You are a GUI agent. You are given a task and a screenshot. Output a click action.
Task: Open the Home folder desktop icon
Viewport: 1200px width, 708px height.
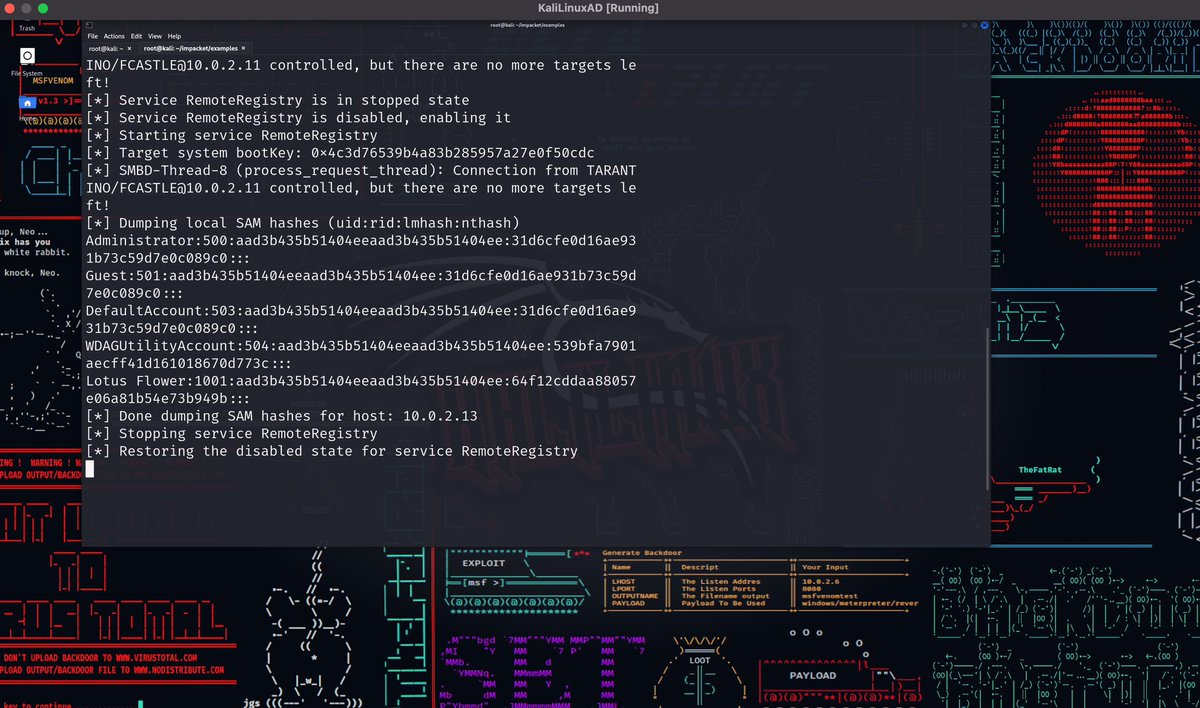(27, 106)
